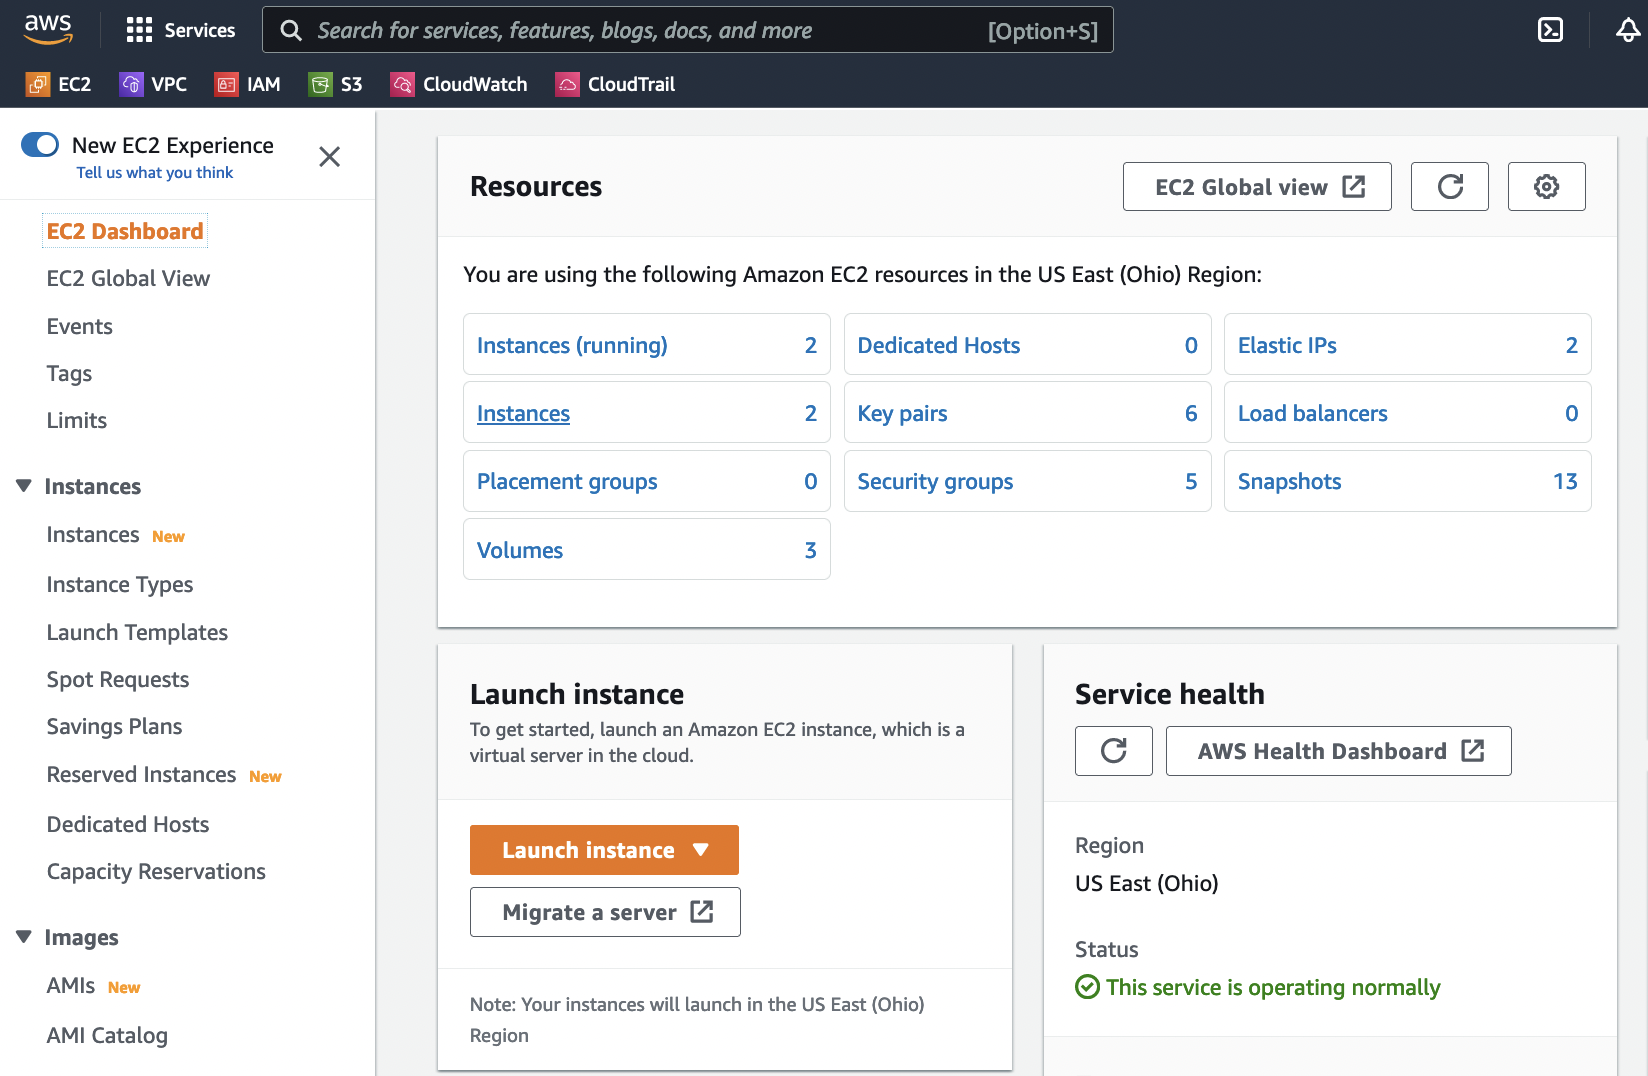The width and height of the screenshot is (1648, 1076).
Task: Open the Security groups resource link
Action: pyautogui.click(x=935, y=482)
